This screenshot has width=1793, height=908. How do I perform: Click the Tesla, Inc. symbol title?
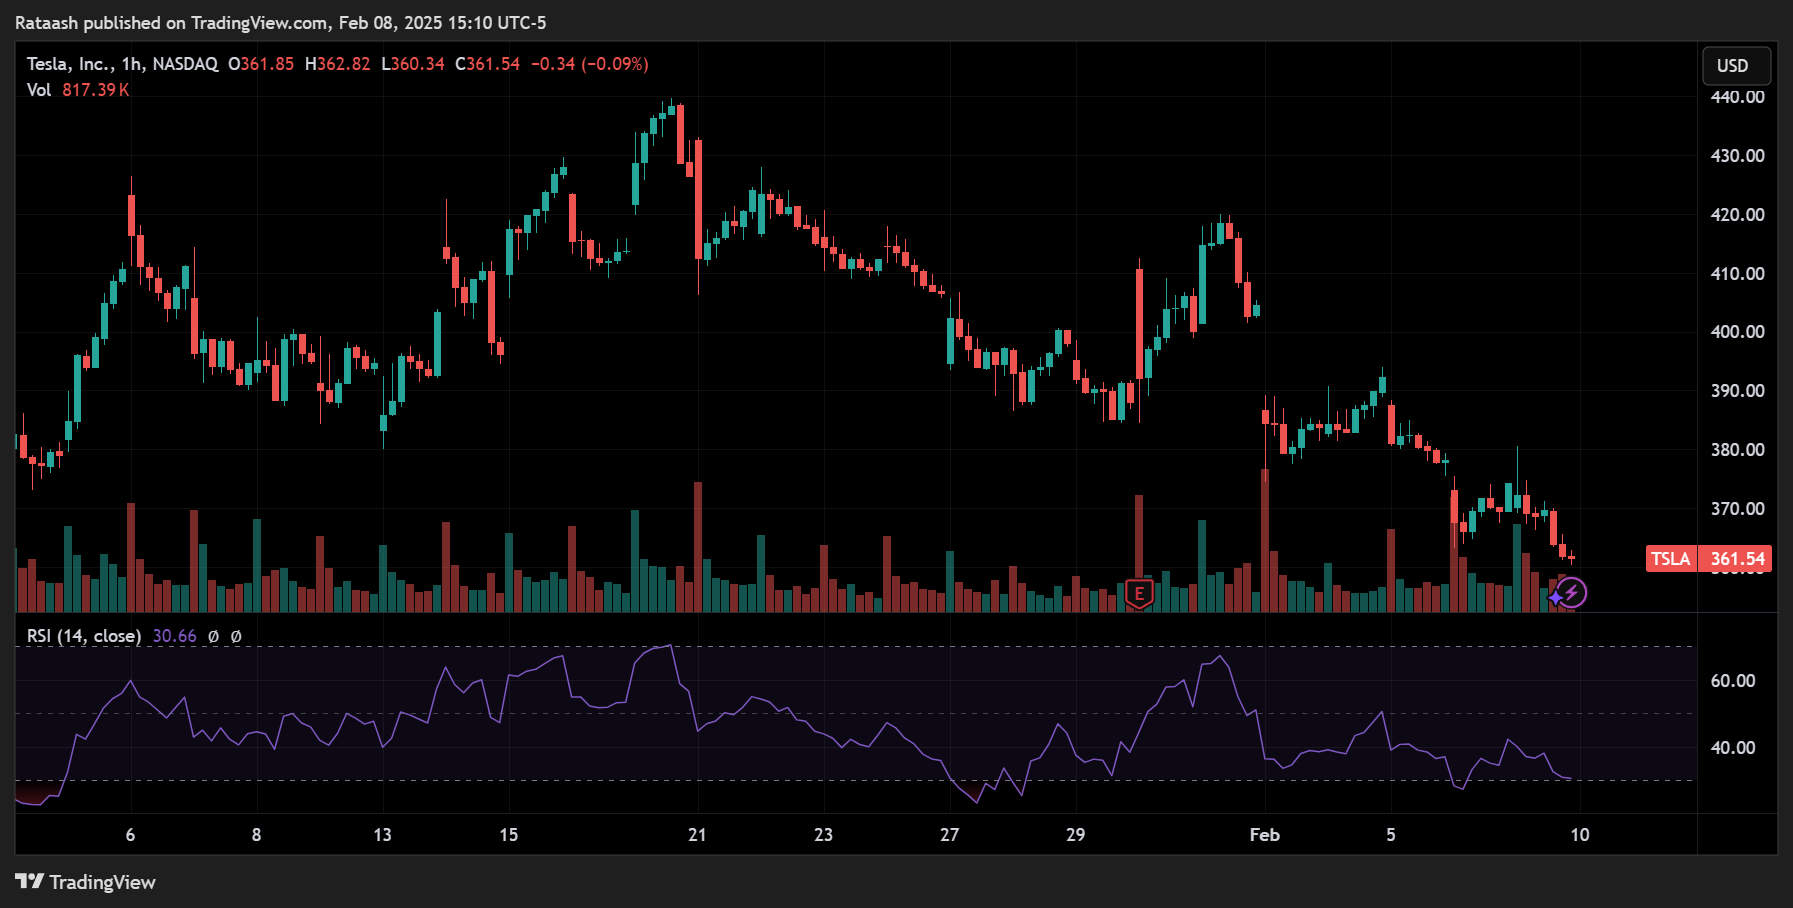coord(122,64)
